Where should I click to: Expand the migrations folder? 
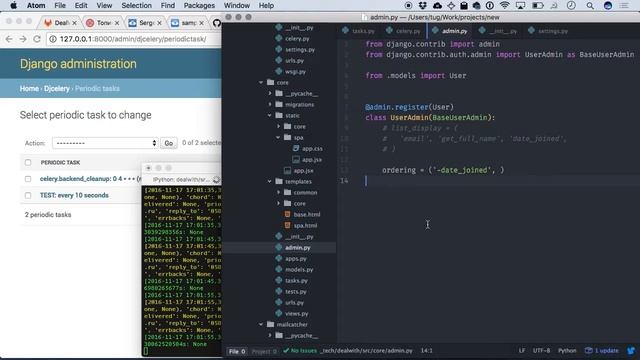coord(270,104)
